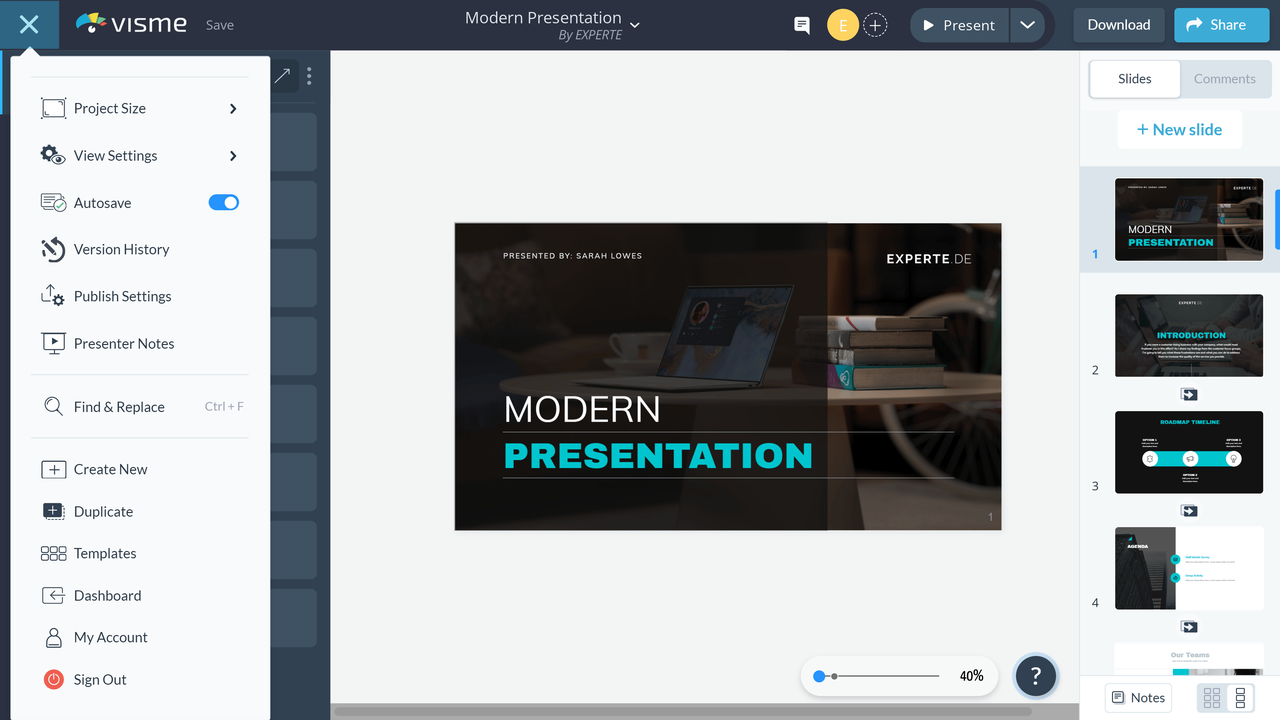This screenshot has width=1280, height=720.
Task: Select Version History from the menu
Action: pyautogui.click(x=123, y=249)
